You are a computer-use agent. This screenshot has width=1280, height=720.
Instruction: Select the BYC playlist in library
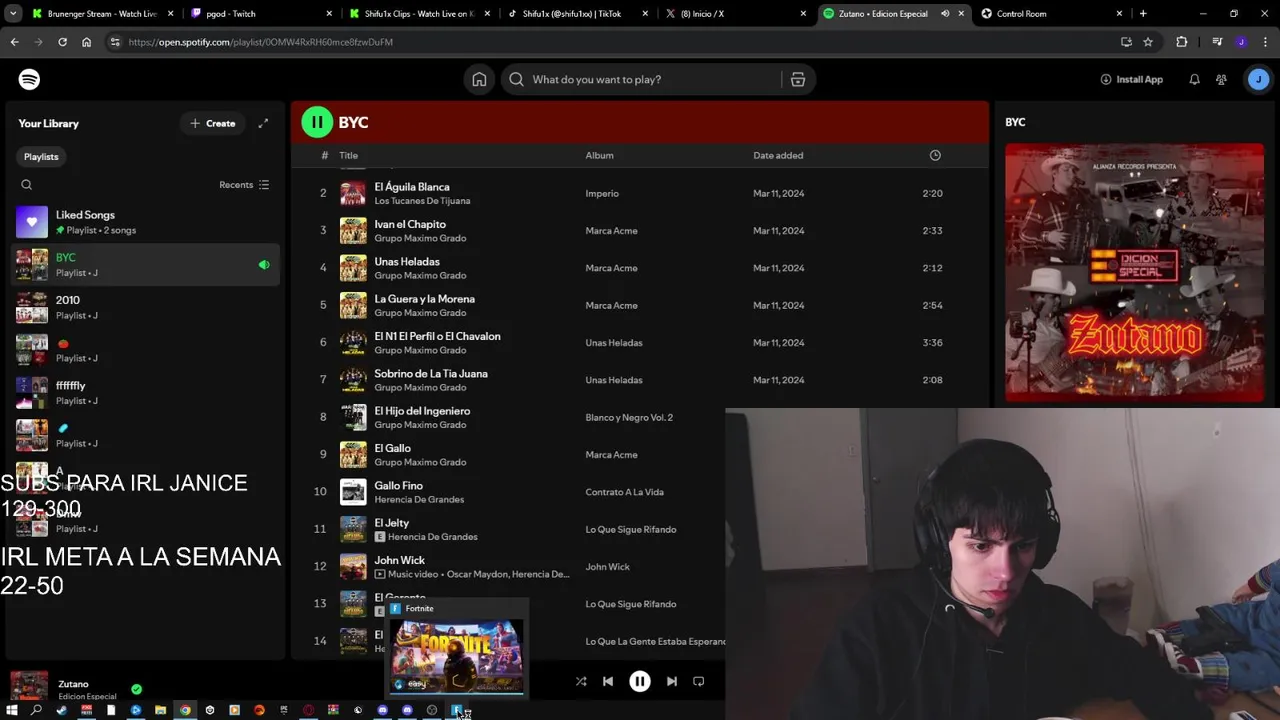pyautogui.click(x=144, y=264)
